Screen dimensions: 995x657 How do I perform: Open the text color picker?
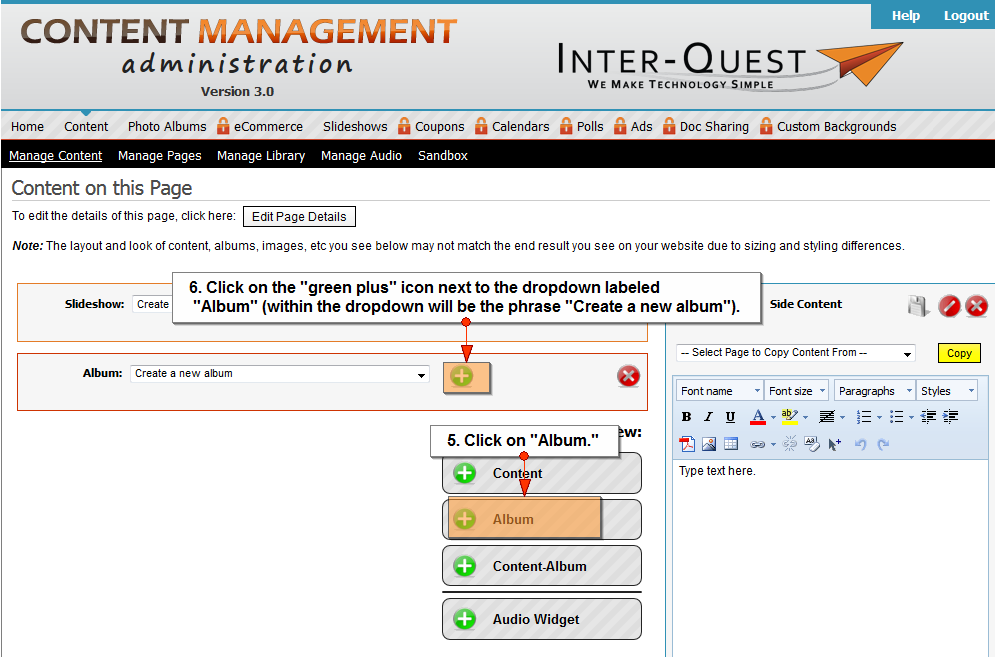758,417
